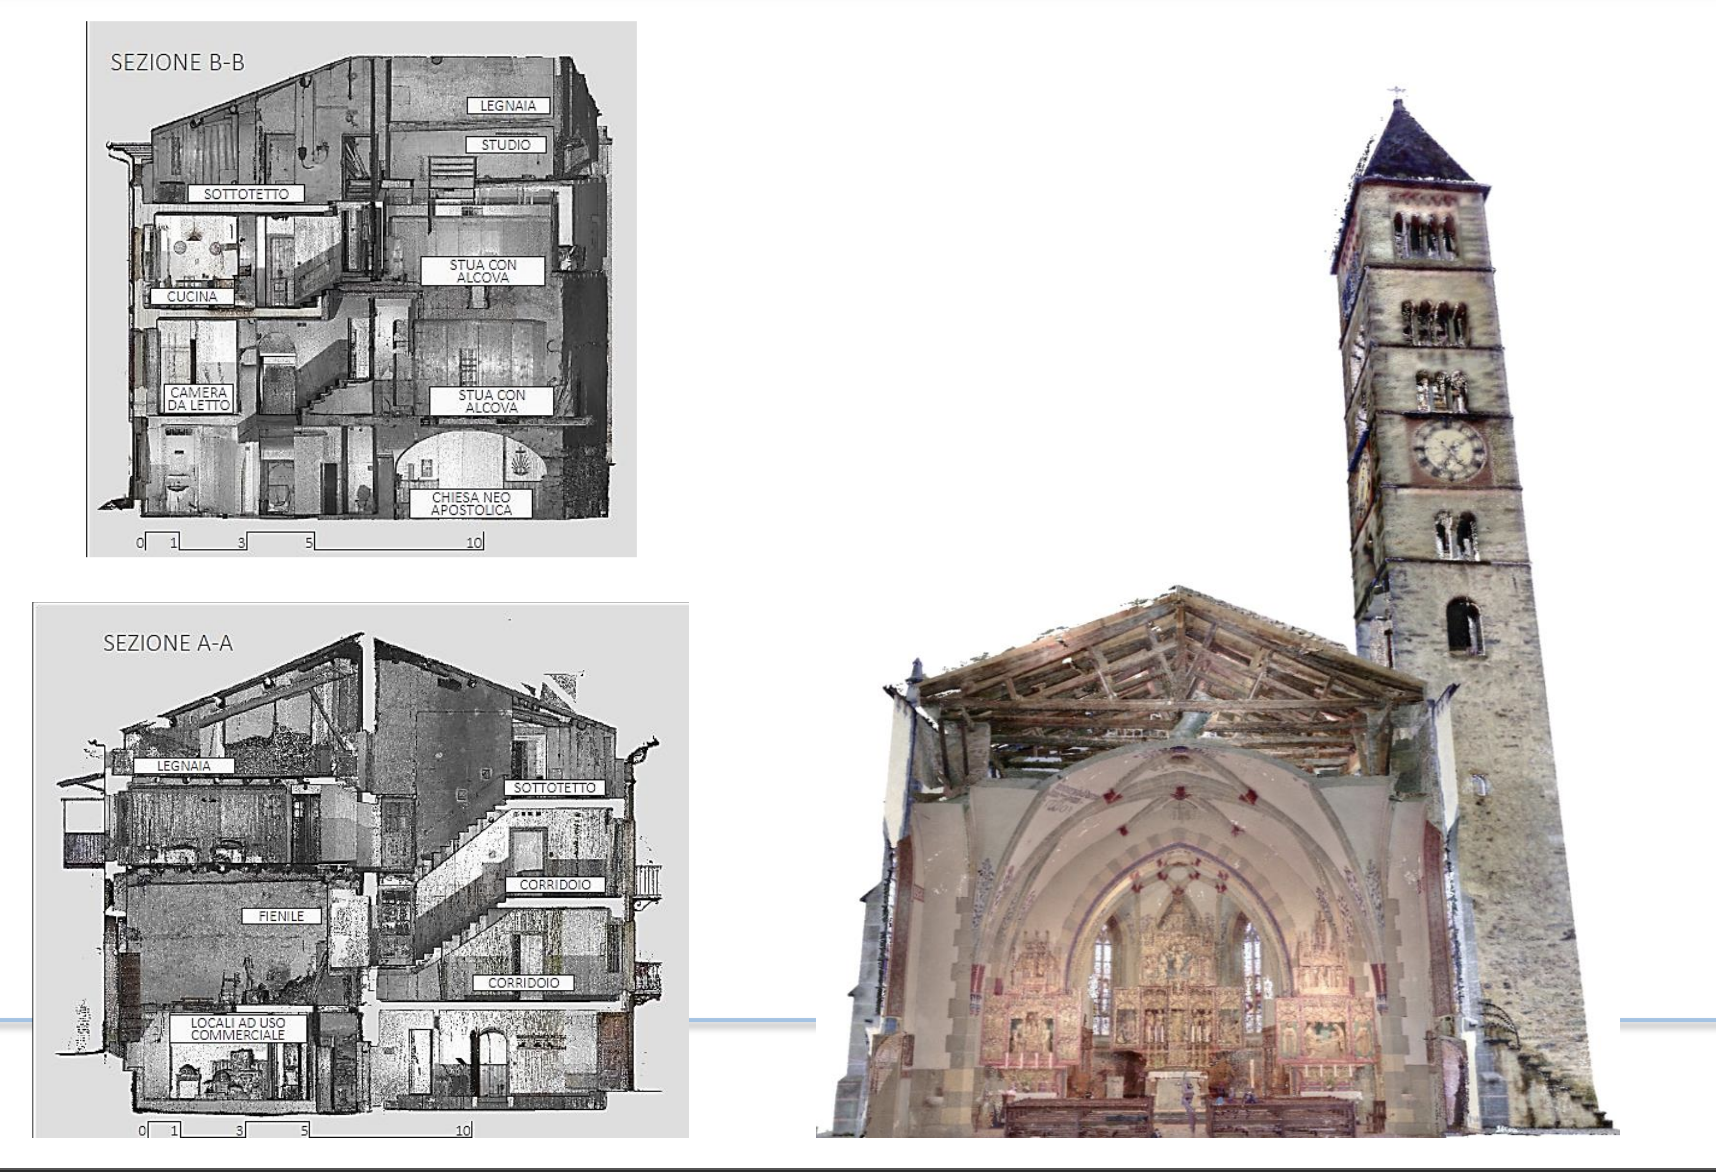This screenshot has width=1716, height=1172.
Task: Click the scale bar under section A-A
Action: (x=305, y=1130)
